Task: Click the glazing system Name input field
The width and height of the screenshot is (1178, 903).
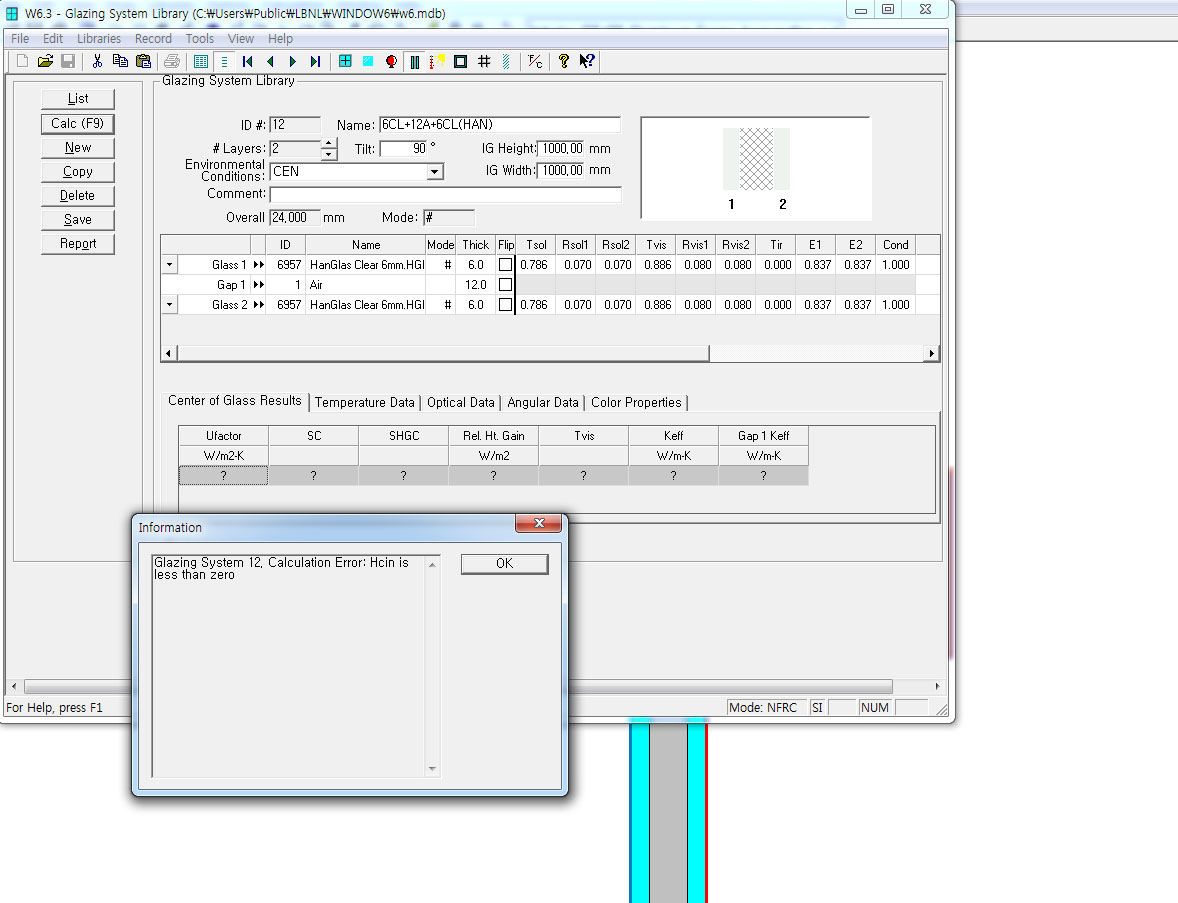Action: point(498,125)
